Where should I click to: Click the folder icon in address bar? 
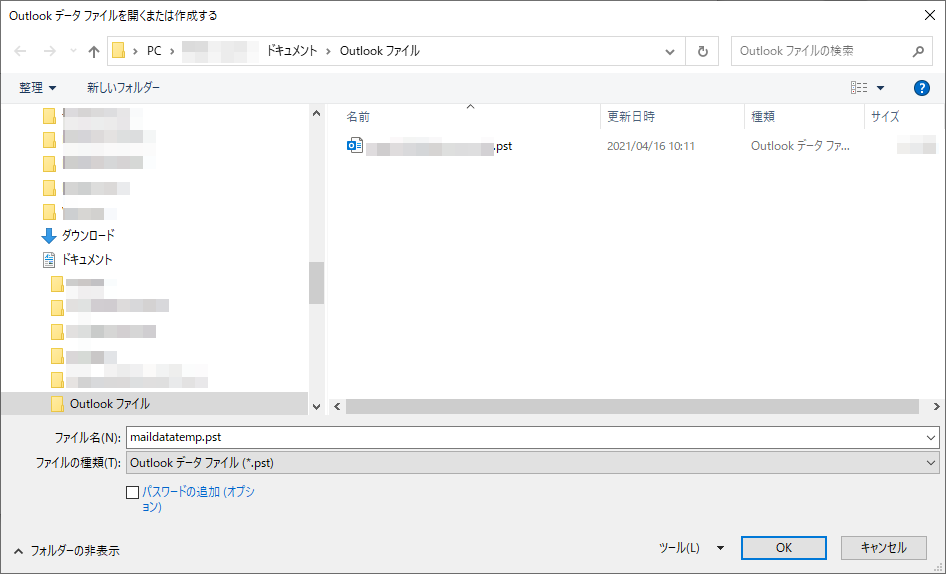(119, 51)
